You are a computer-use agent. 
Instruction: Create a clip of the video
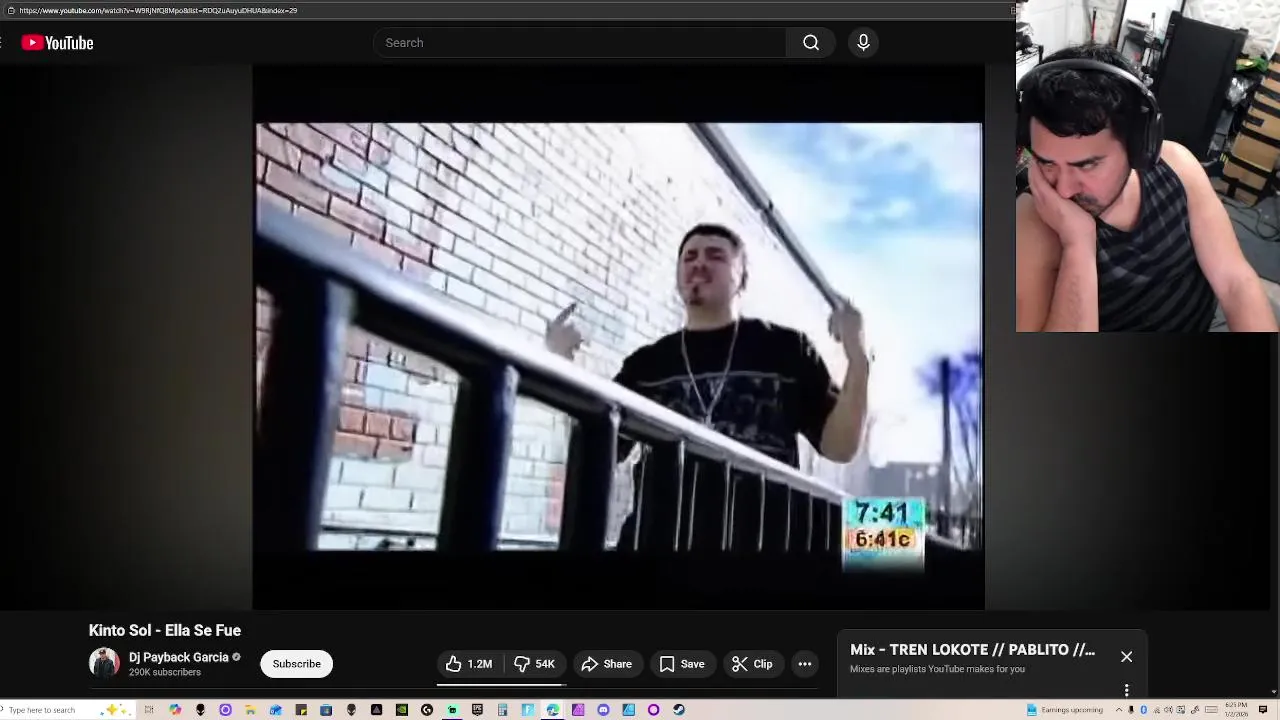[x=752, y=664]
